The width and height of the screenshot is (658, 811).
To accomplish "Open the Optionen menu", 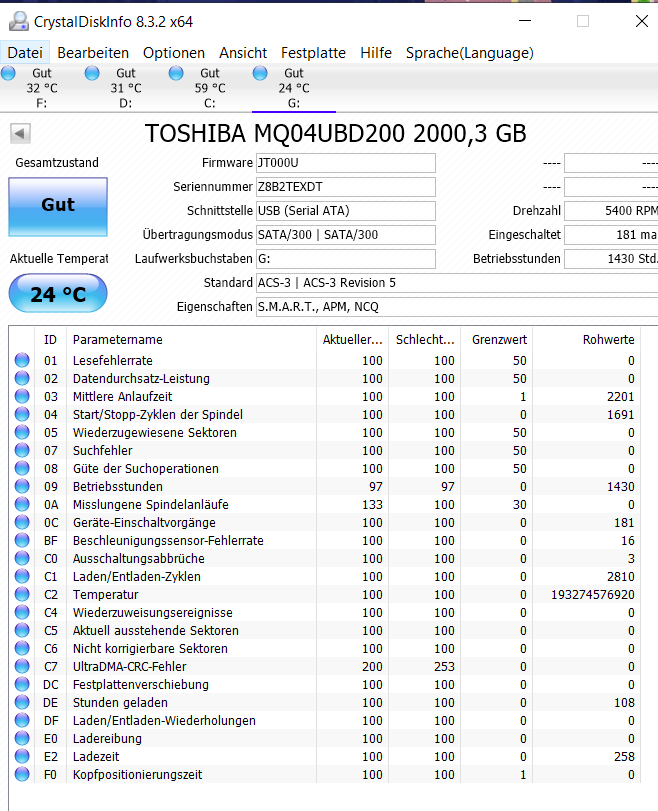I will [174, 53].
